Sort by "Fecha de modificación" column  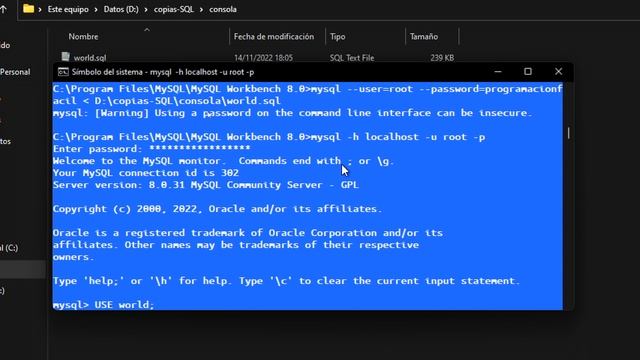point(274,37)
